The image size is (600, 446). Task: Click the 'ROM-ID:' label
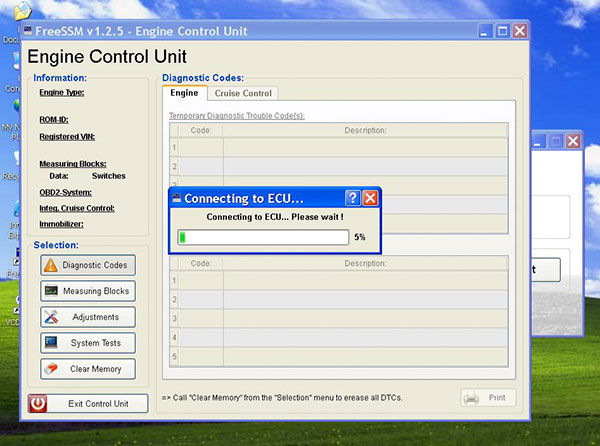[x=54, y=120]
